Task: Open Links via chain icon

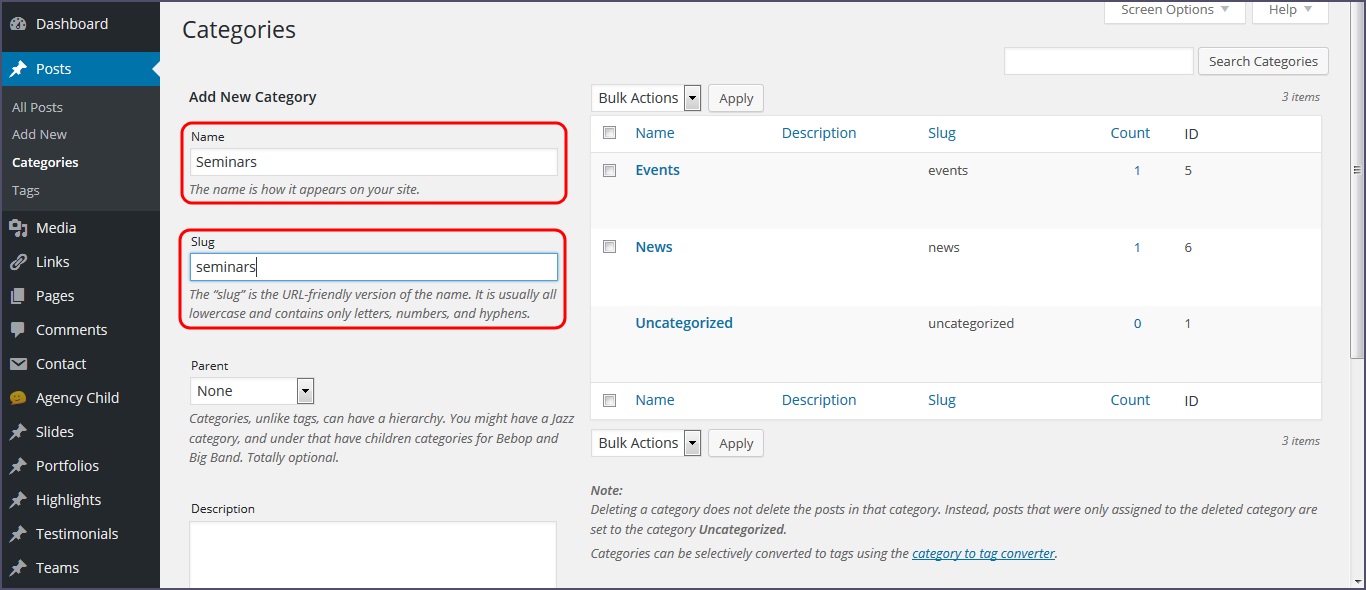Action: (x=18, y=262)
